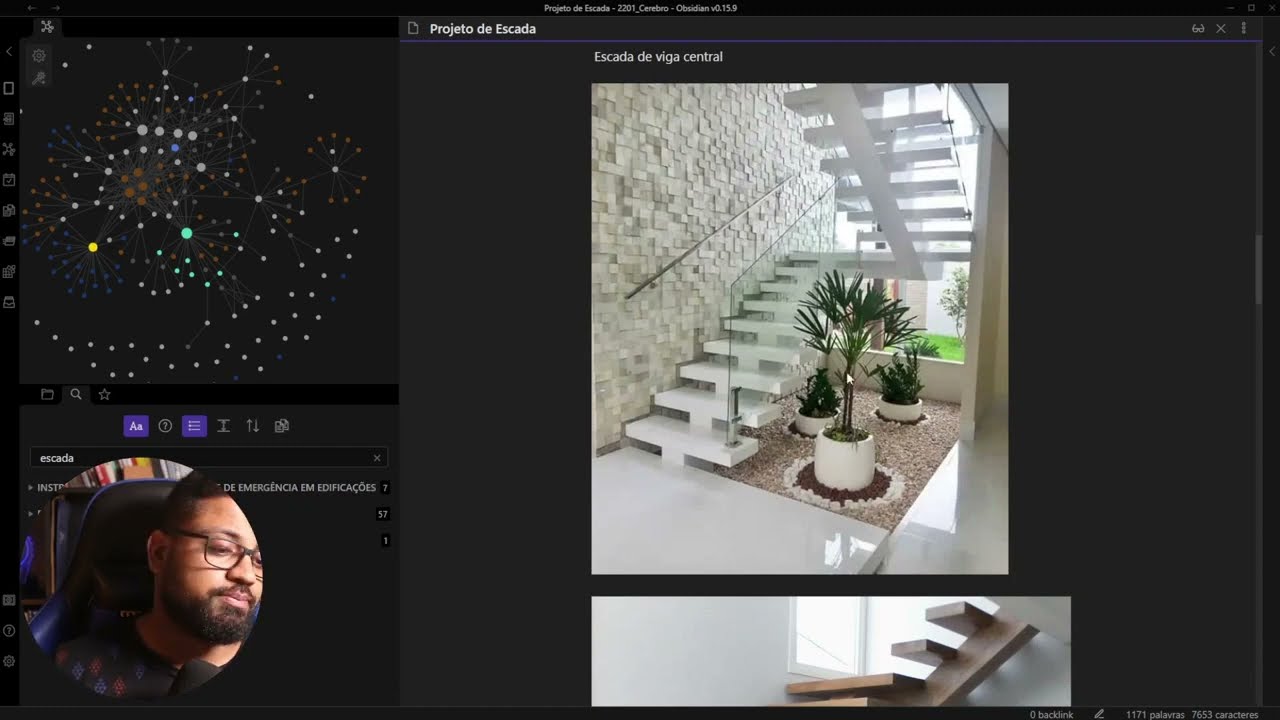This screenshot has width=1280, height=720.
Task: Click the result count 1 badge
Action: pos(385,541)
